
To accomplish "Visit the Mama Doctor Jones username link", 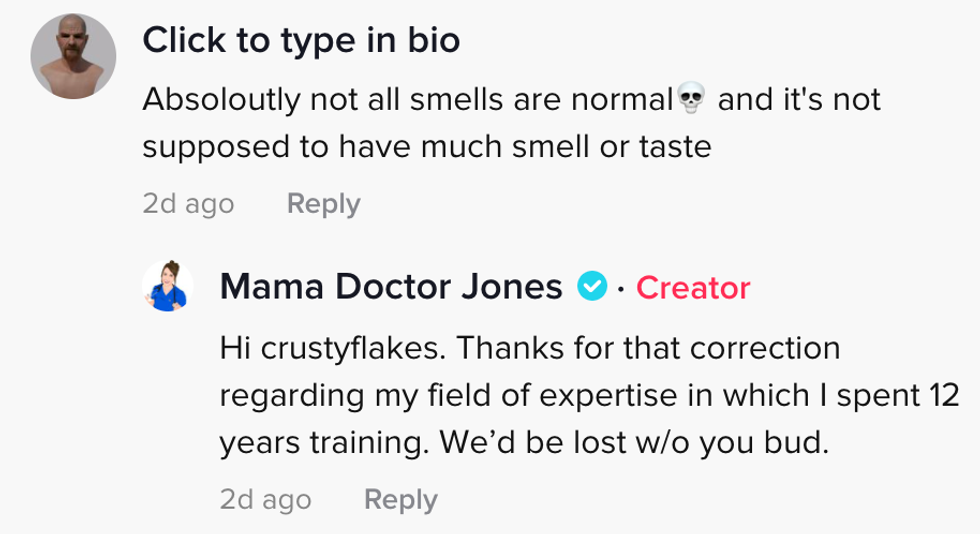I will (x=390, y=288).
